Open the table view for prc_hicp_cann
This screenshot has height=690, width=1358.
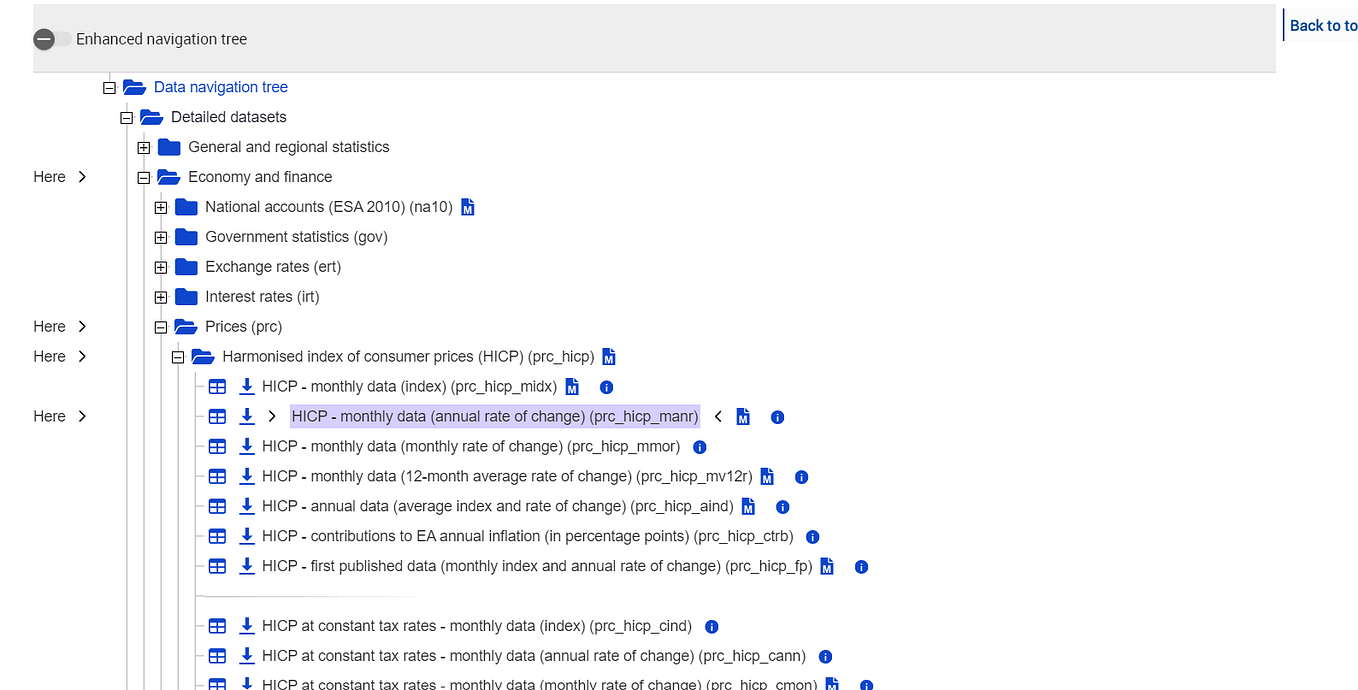point(217,656)
